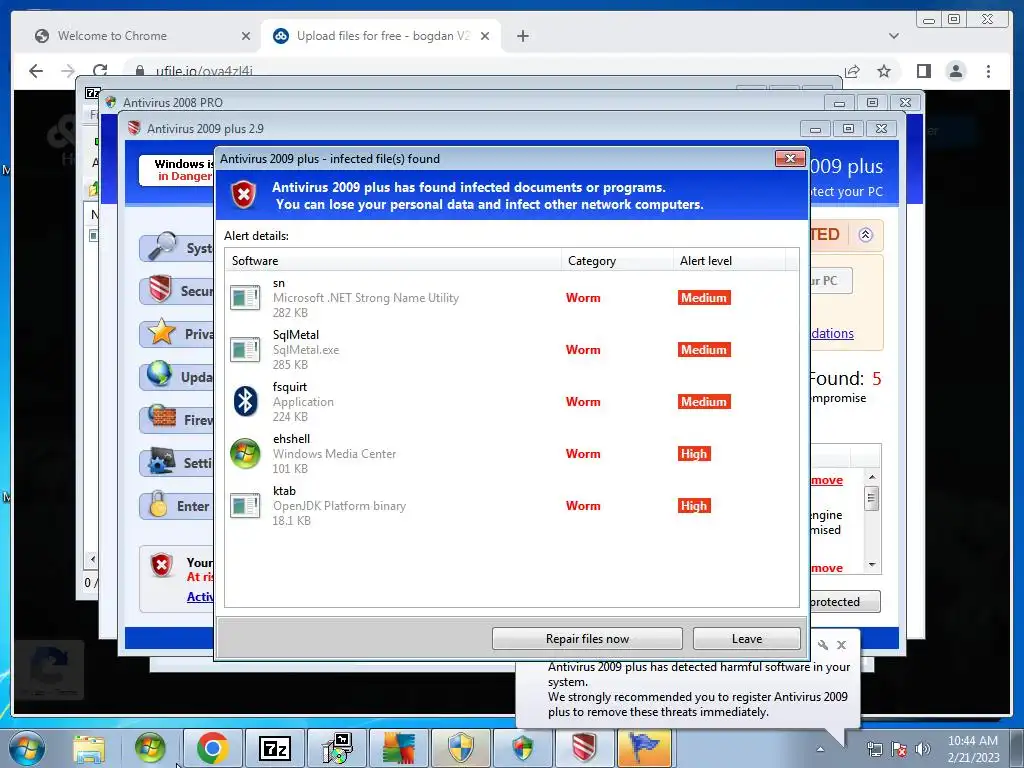The image size is (1024, 768).
Task: Click scroll up arrow in threat list
Action: [872, 477]
